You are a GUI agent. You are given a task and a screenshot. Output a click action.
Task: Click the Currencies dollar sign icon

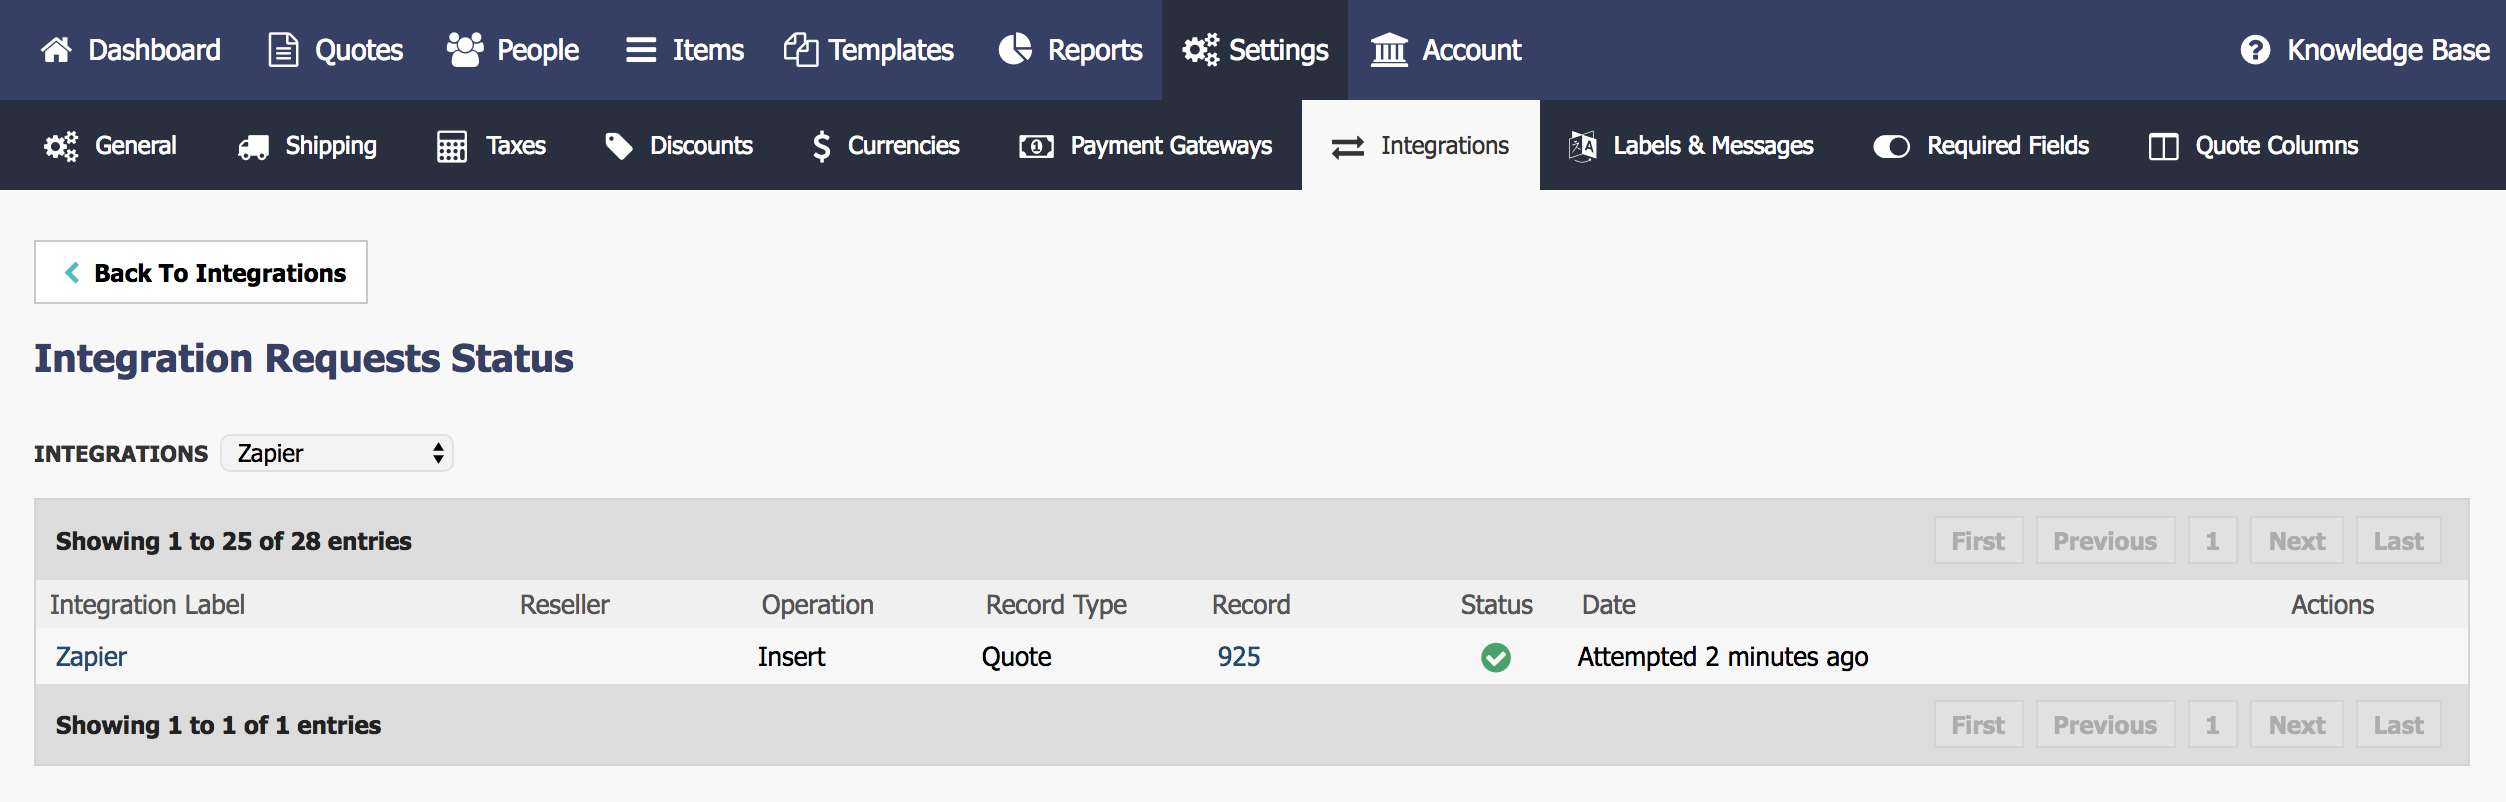tap(821, 146)
